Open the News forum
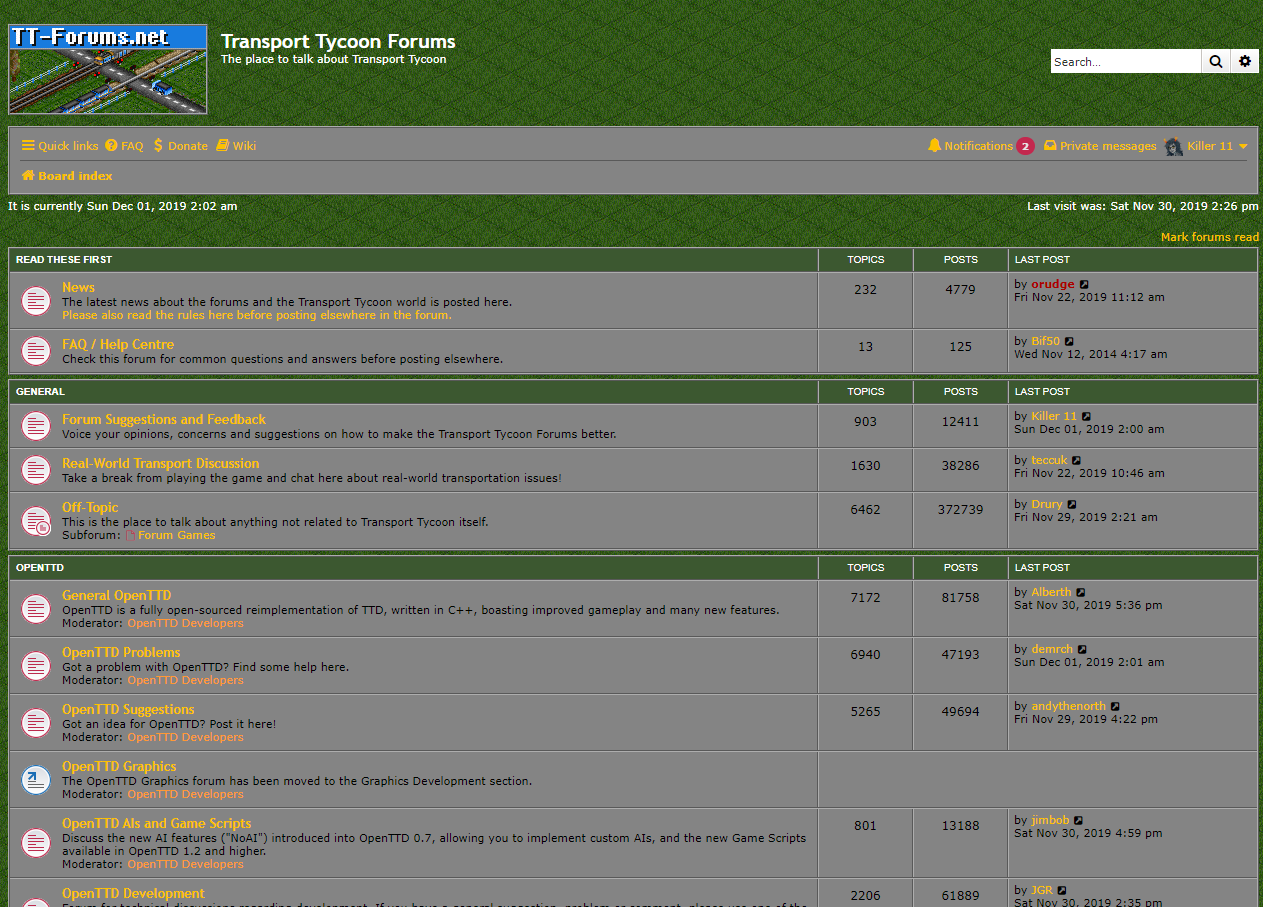Viewport: 1263px width, 907px height. (78, 287)
